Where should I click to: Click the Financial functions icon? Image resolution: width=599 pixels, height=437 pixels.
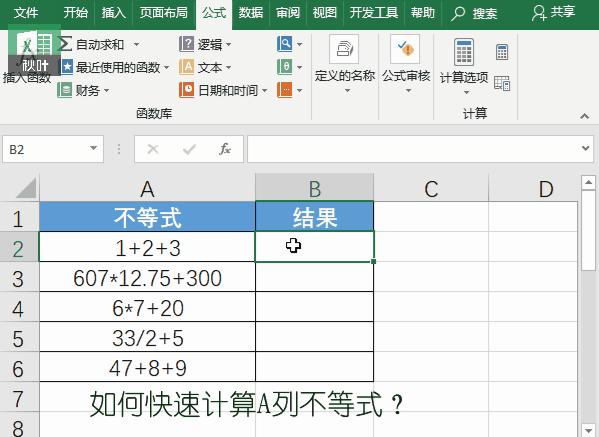coord(65,90)
